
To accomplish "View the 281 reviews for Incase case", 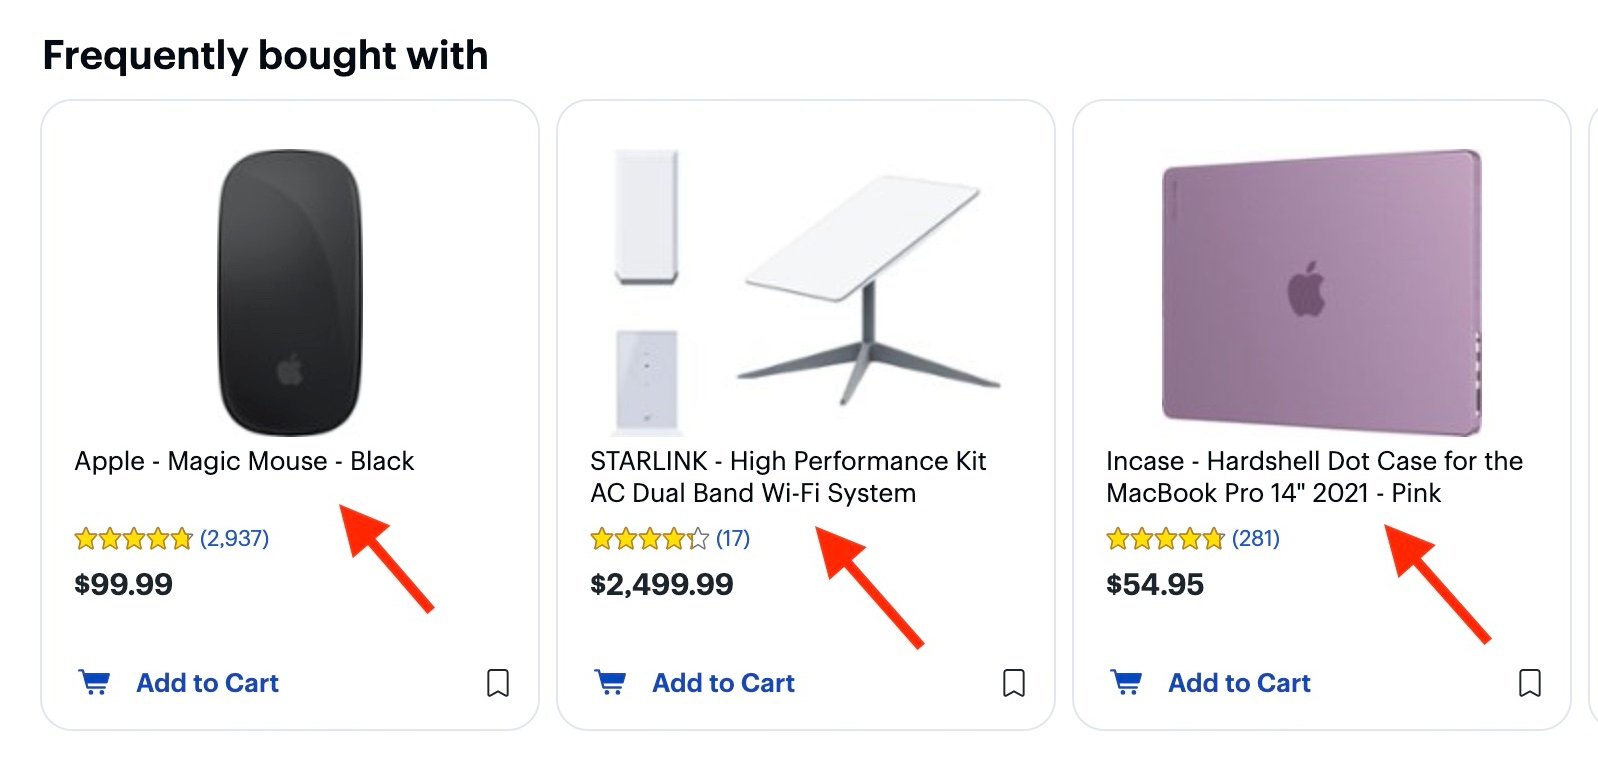I will [x=1256, y=539].
